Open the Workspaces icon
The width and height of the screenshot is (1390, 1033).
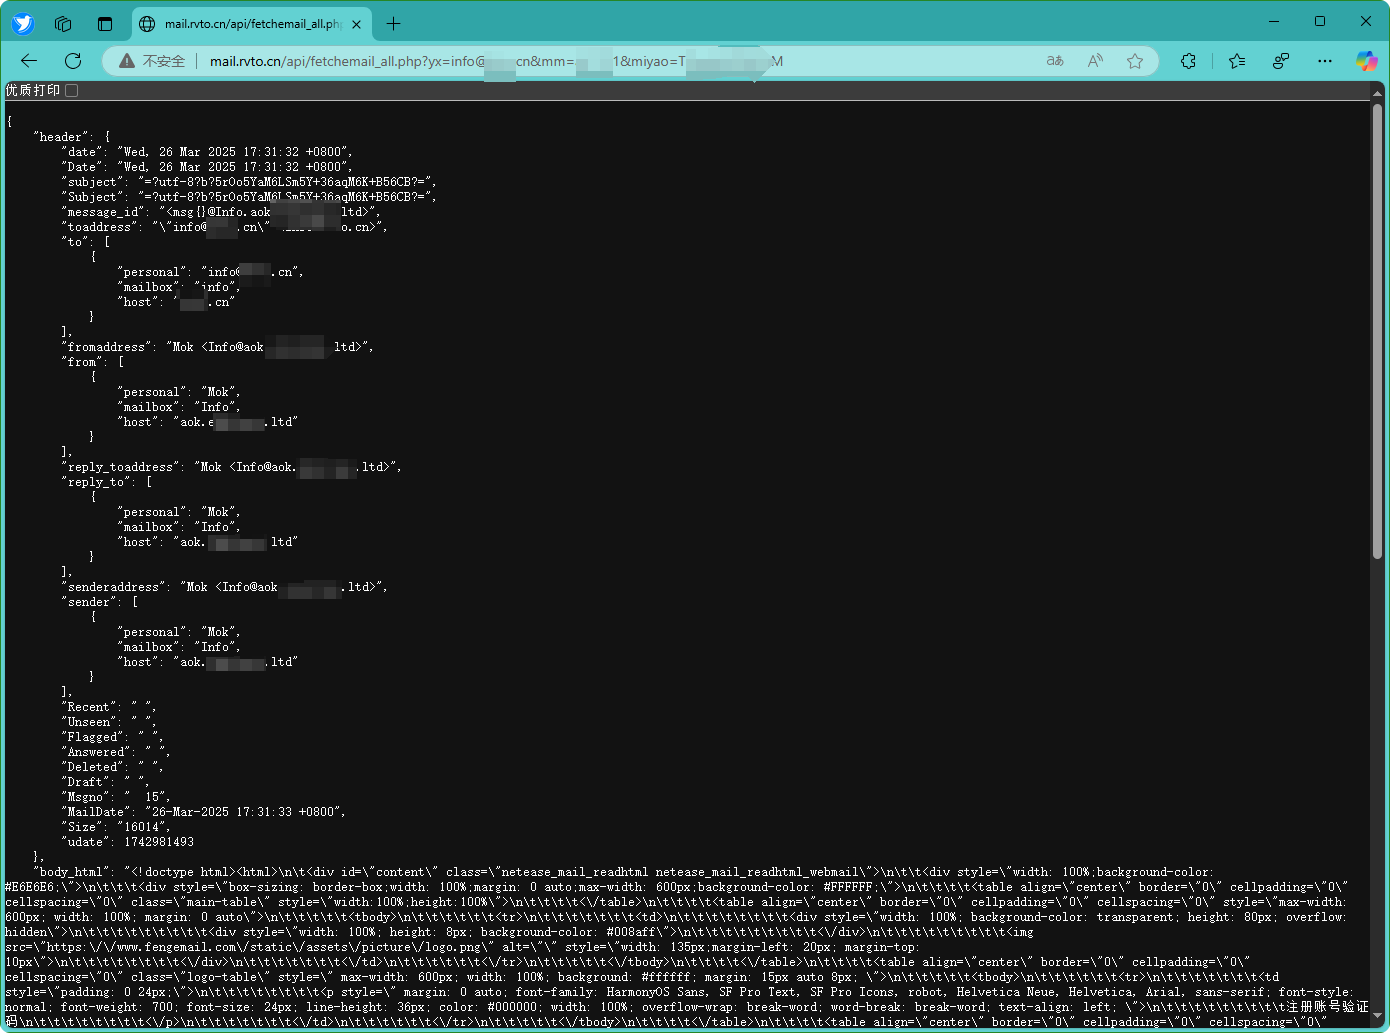pyautogui.click(x=63, y=23)
